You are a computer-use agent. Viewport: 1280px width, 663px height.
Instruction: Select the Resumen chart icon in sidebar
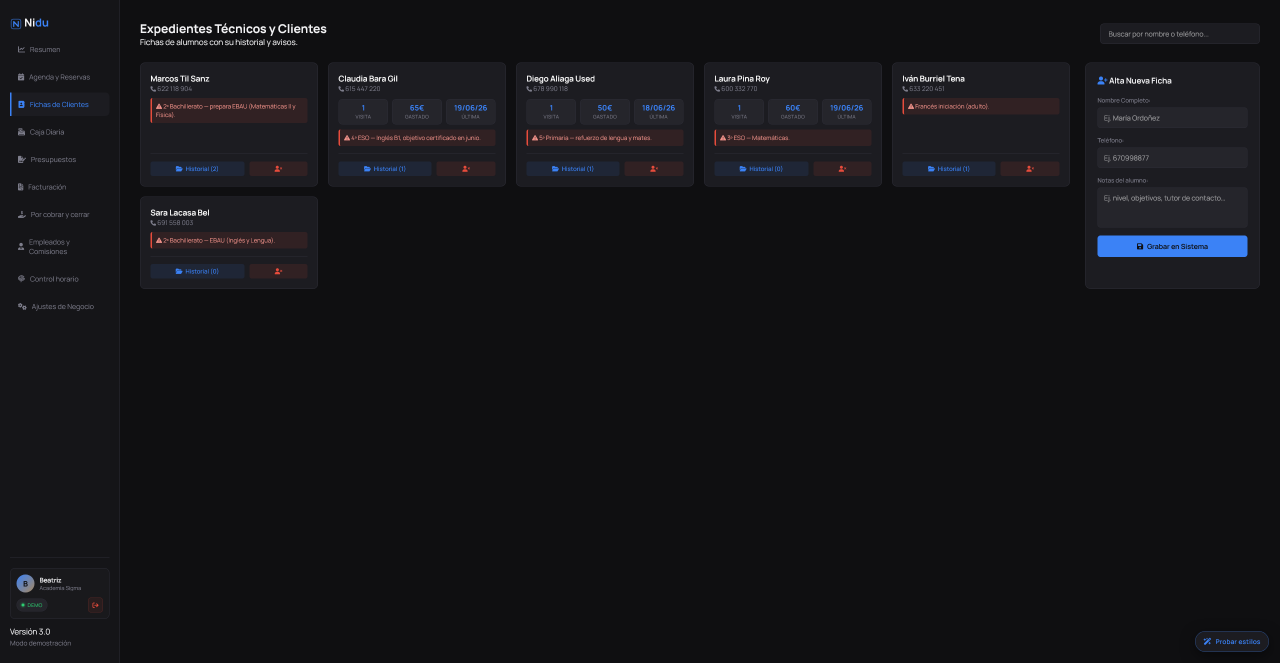pyautogui.click(x=21, y=49)
